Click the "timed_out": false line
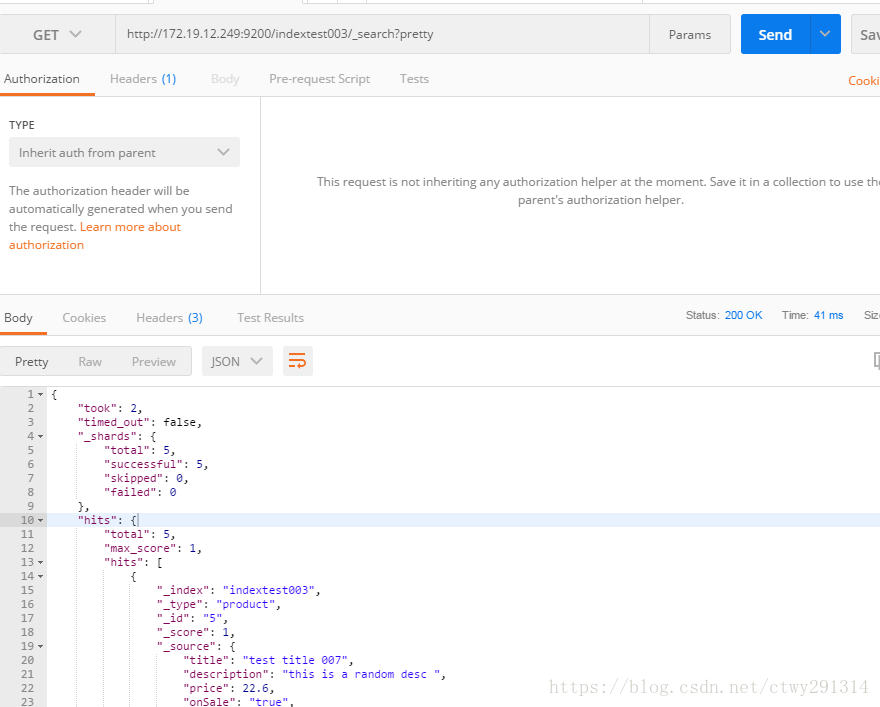 [x=140, y=423]
